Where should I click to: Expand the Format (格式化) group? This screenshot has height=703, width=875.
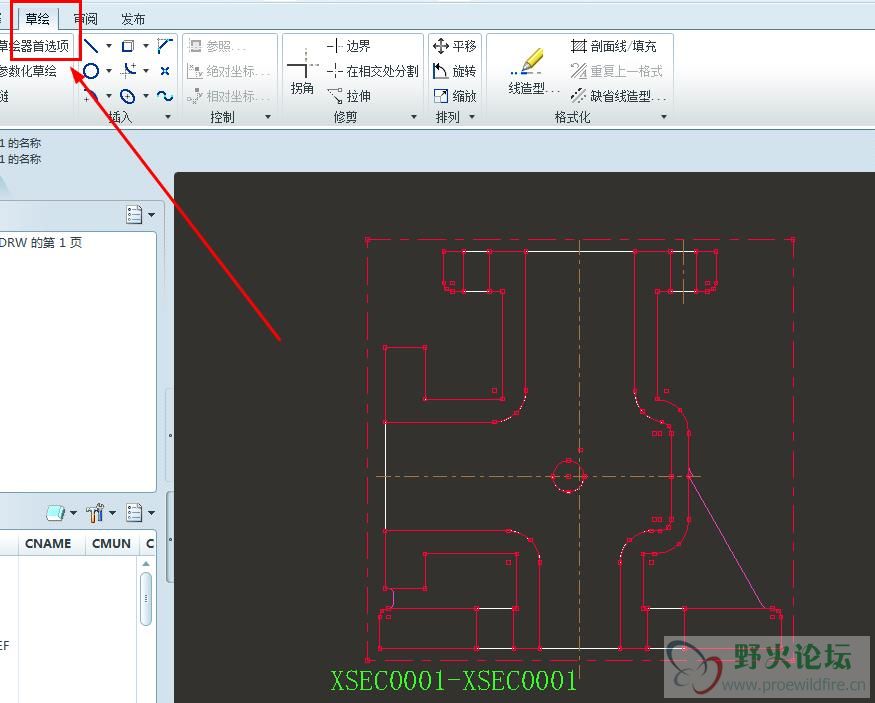tap(664, 117)
